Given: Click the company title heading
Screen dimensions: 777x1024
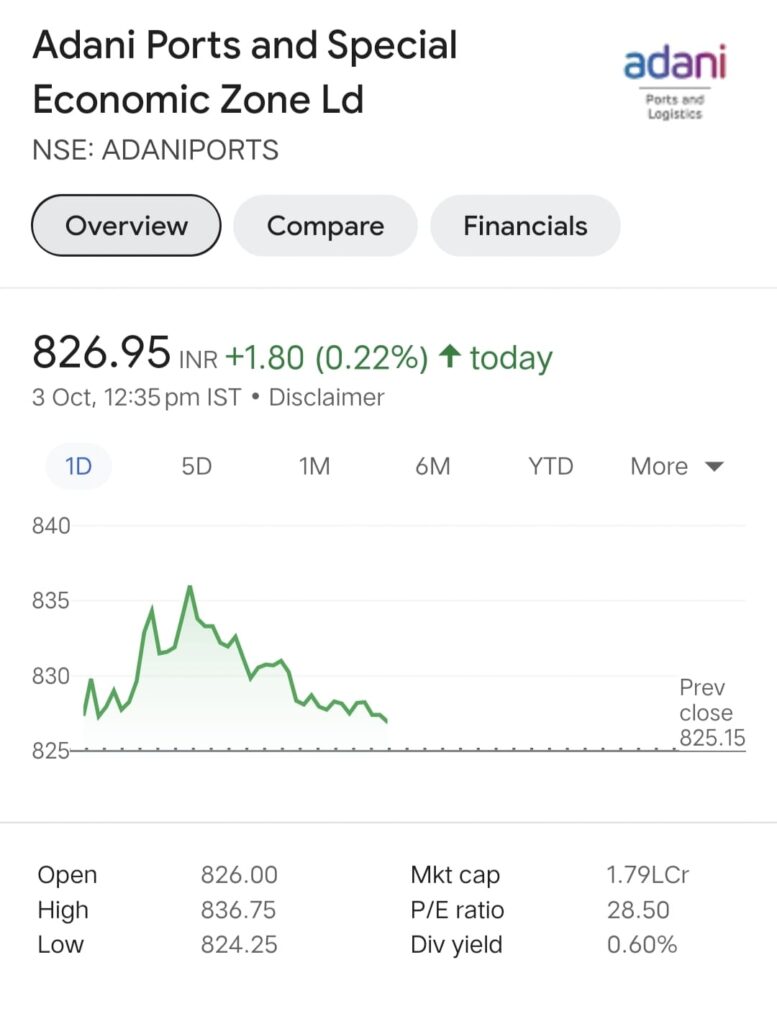Looking at the screenshot, I should [x=245, y=72].
